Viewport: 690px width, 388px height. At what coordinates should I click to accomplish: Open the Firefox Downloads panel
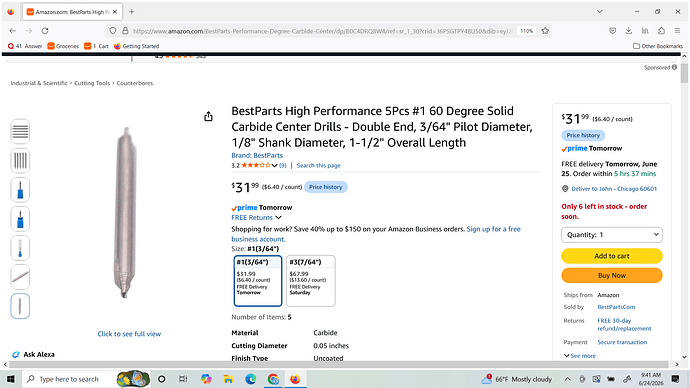[x=628, y=31]
